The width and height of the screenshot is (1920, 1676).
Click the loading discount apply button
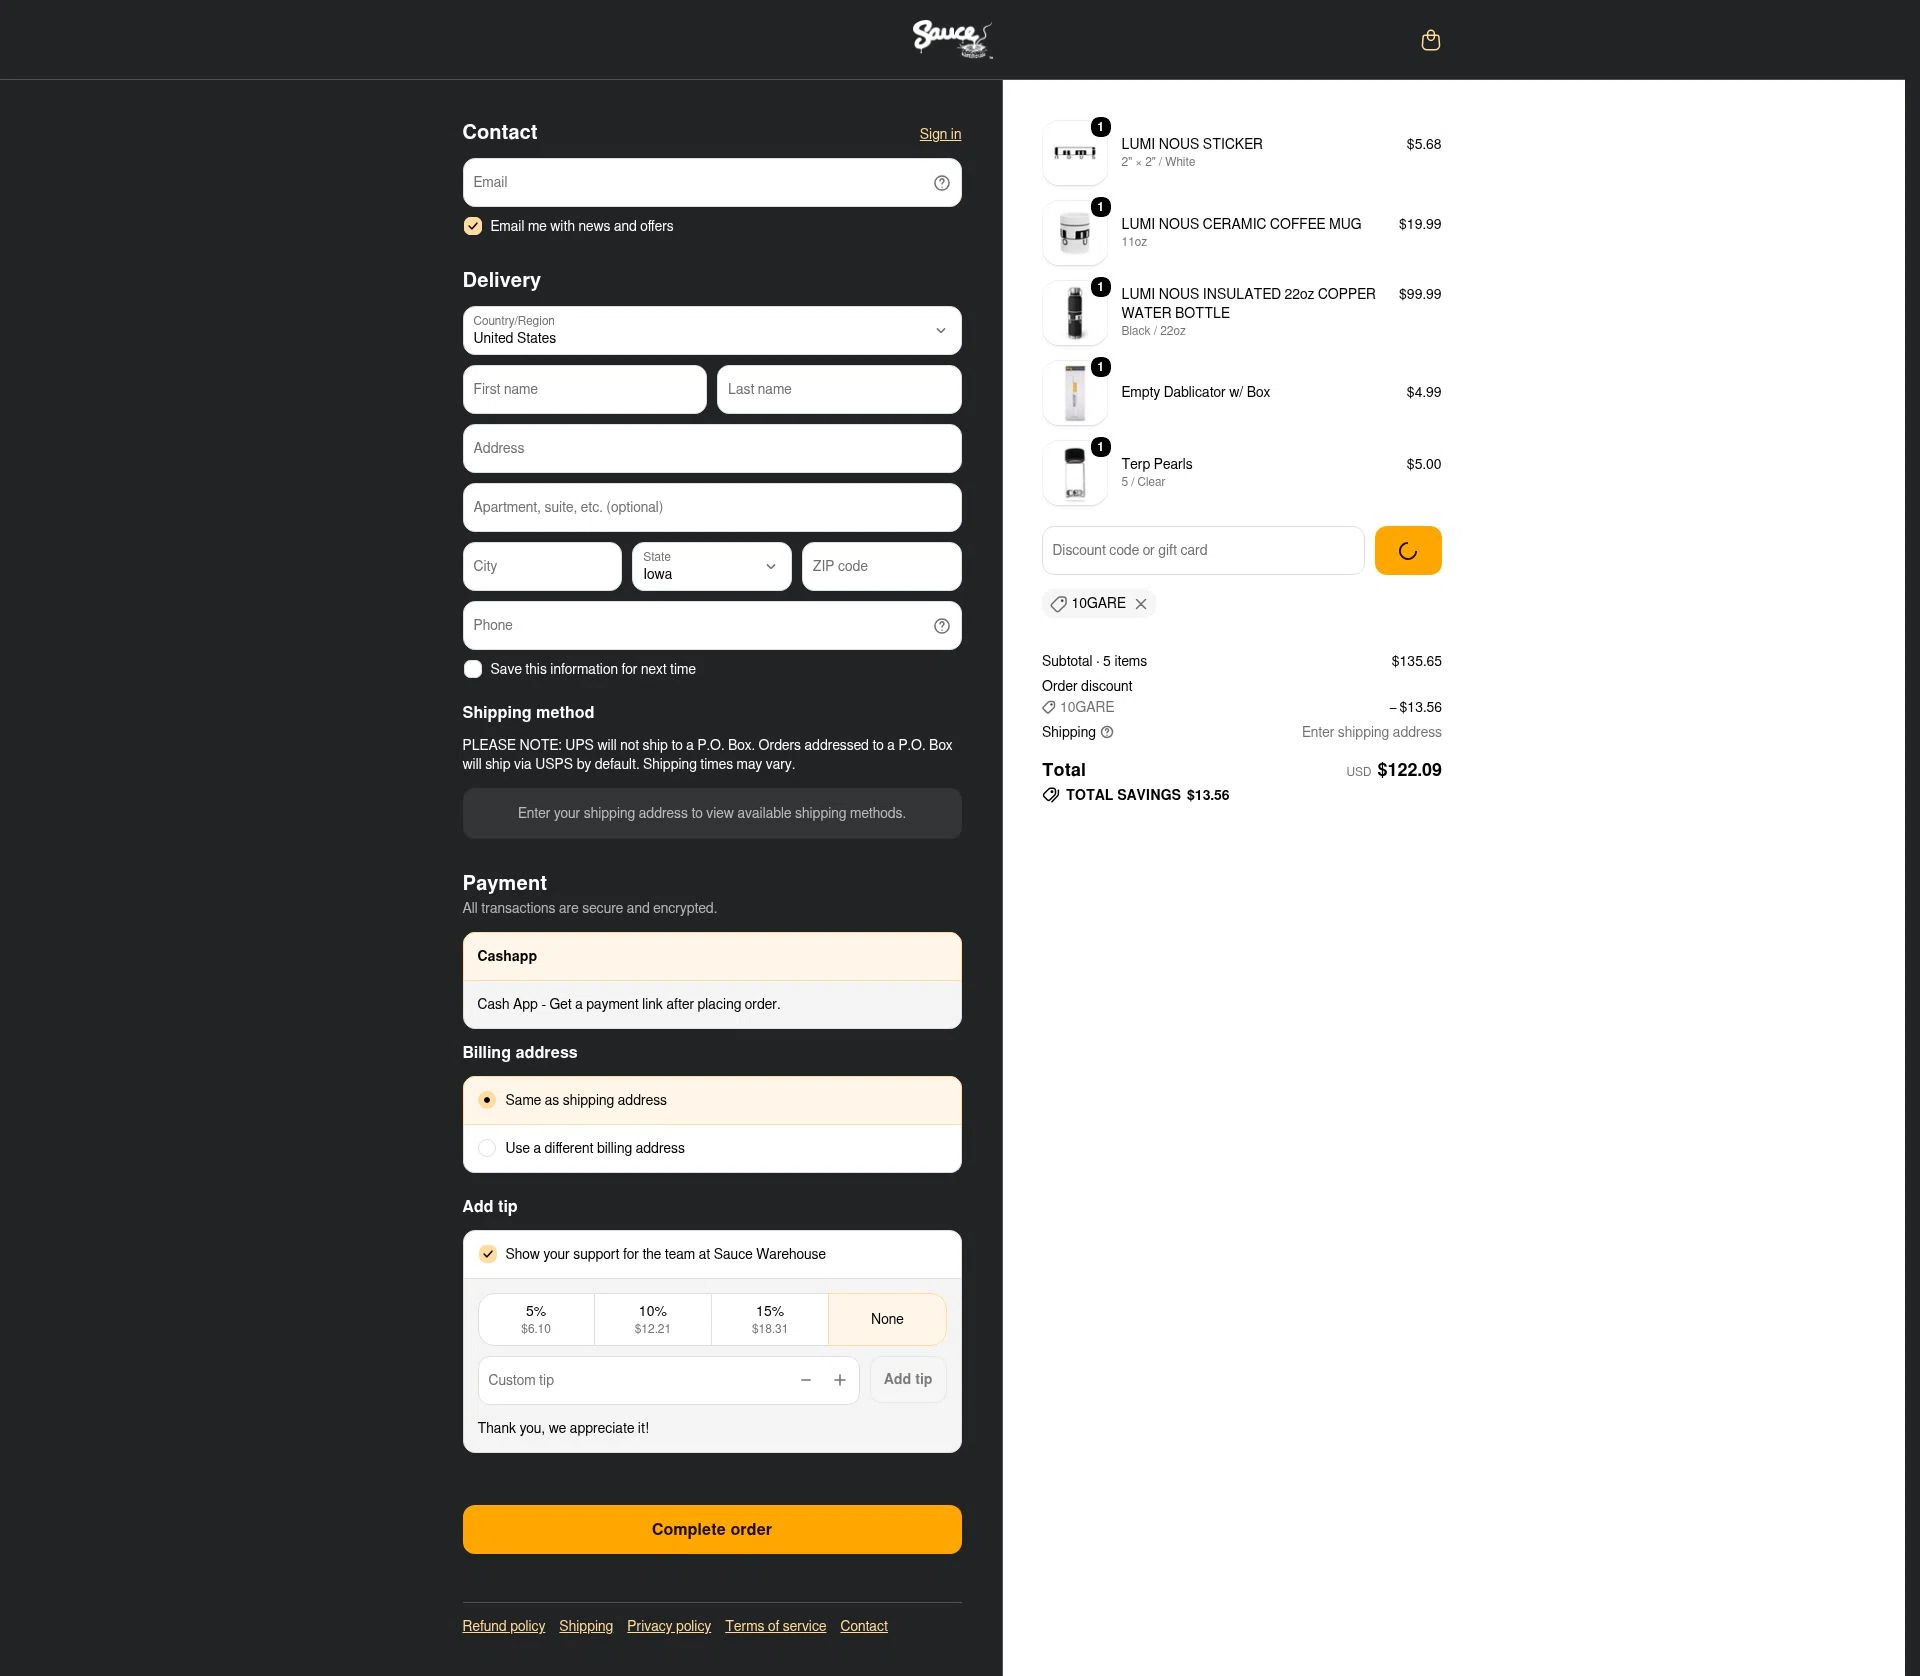1408,550
